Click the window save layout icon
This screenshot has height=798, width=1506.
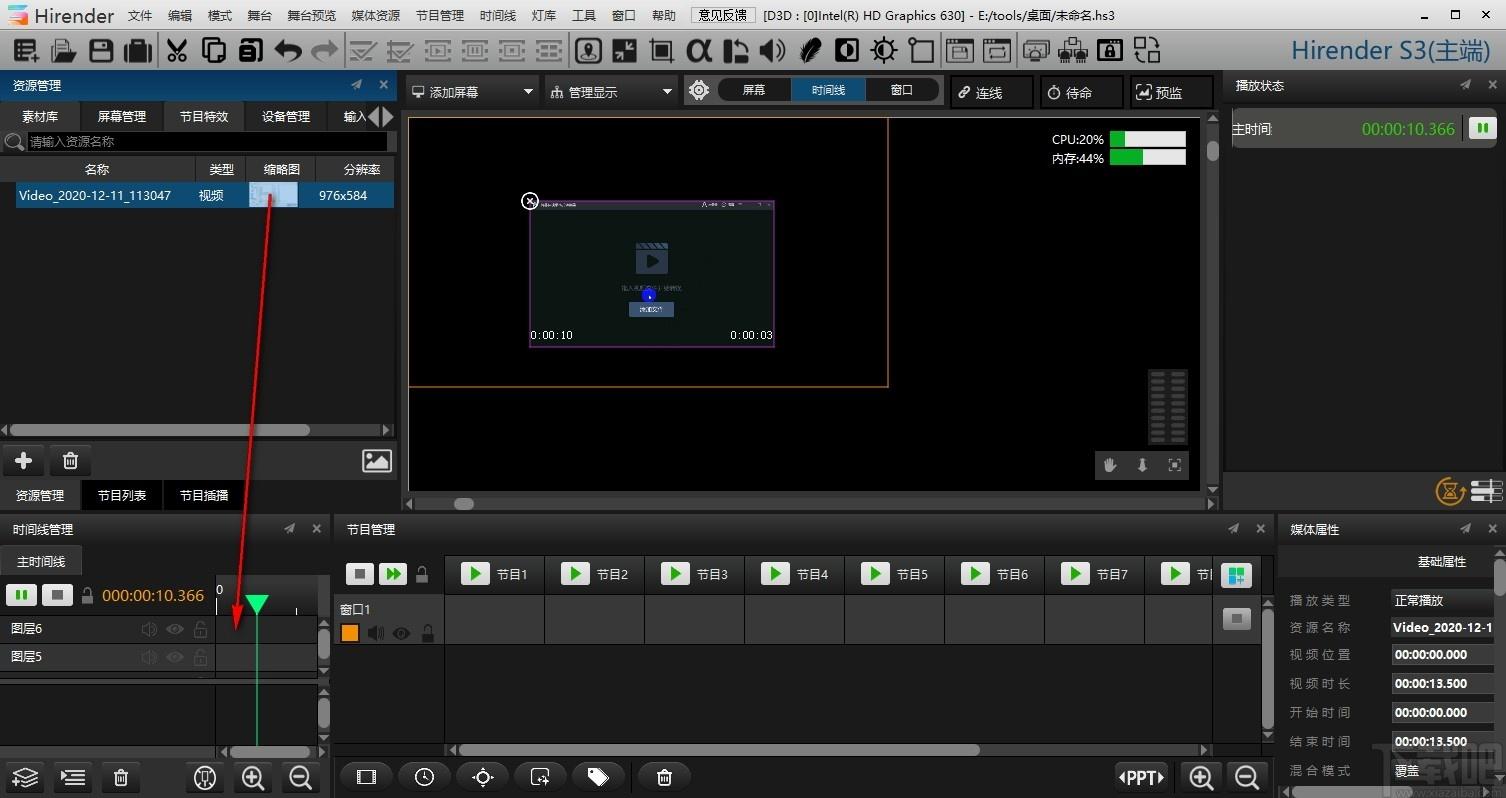pos(960,50)
